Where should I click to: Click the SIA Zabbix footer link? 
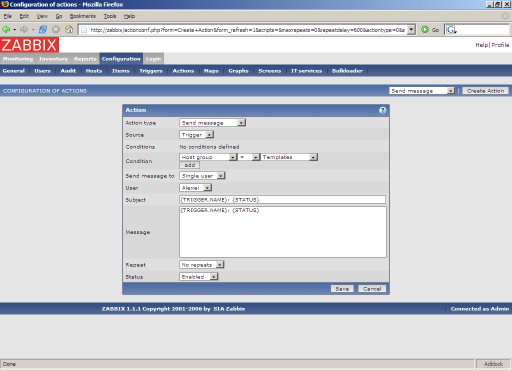(x=229, y=309)
